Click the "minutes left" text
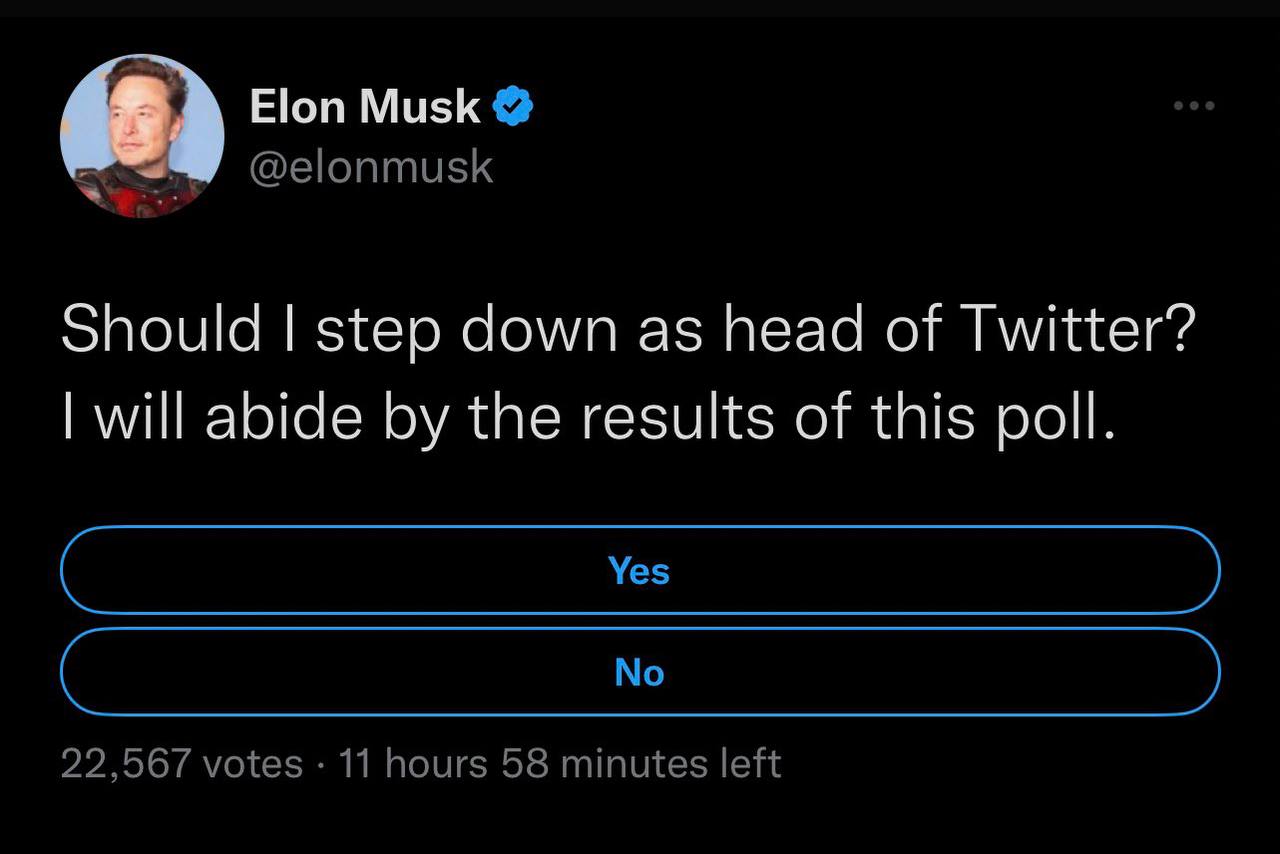 (670, 764)
